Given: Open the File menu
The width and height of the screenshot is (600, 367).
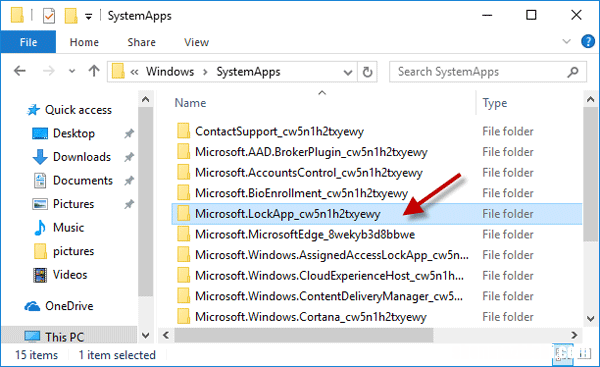Looking at the screenshot, I should 28,42.
